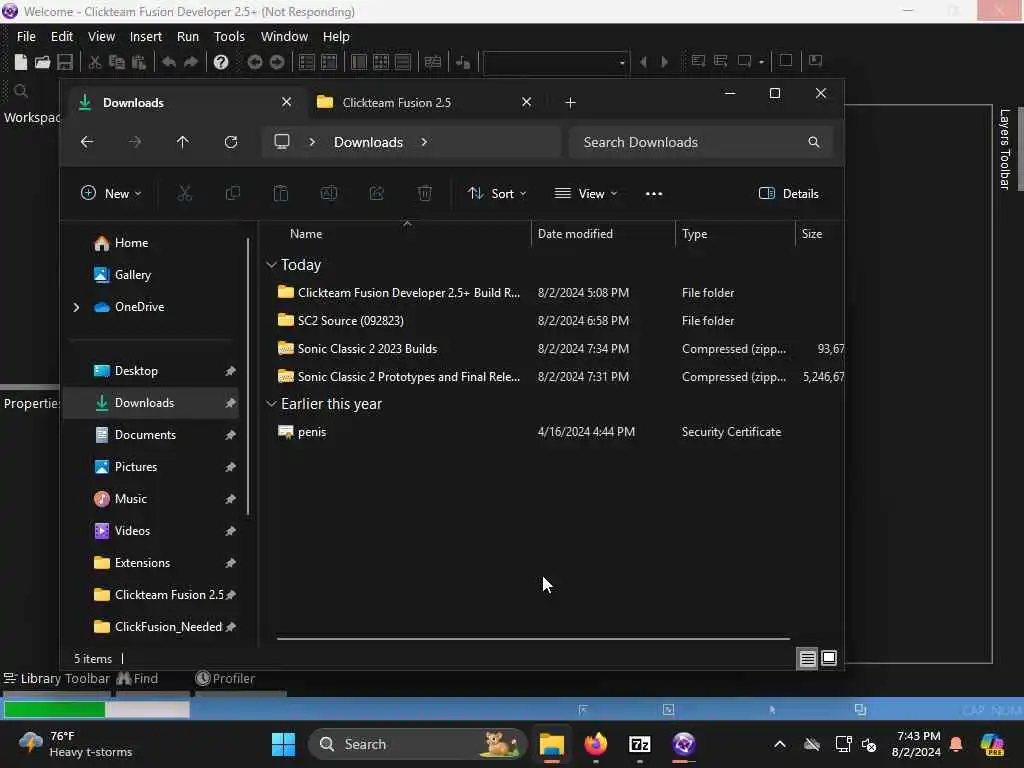Screen dimensions: 1024x768
Task: Open 7-Zip from the taskbar
Action: (639, 744)
